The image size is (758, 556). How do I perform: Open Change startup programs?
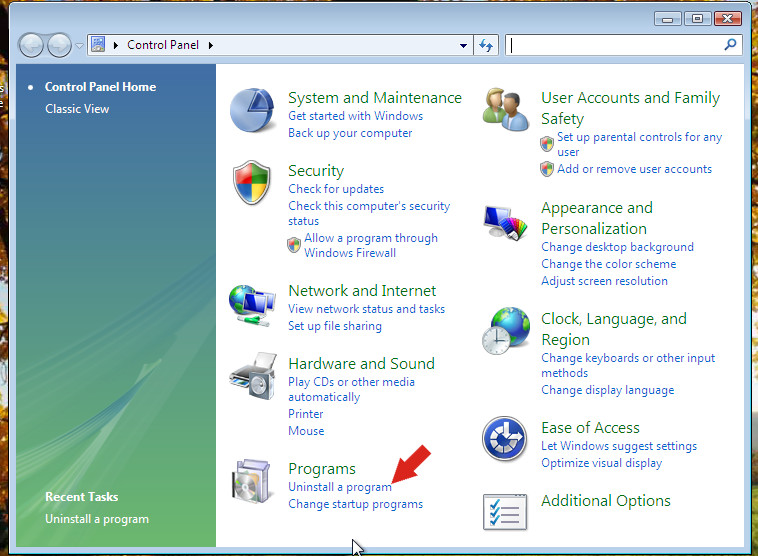click(355, 504)
